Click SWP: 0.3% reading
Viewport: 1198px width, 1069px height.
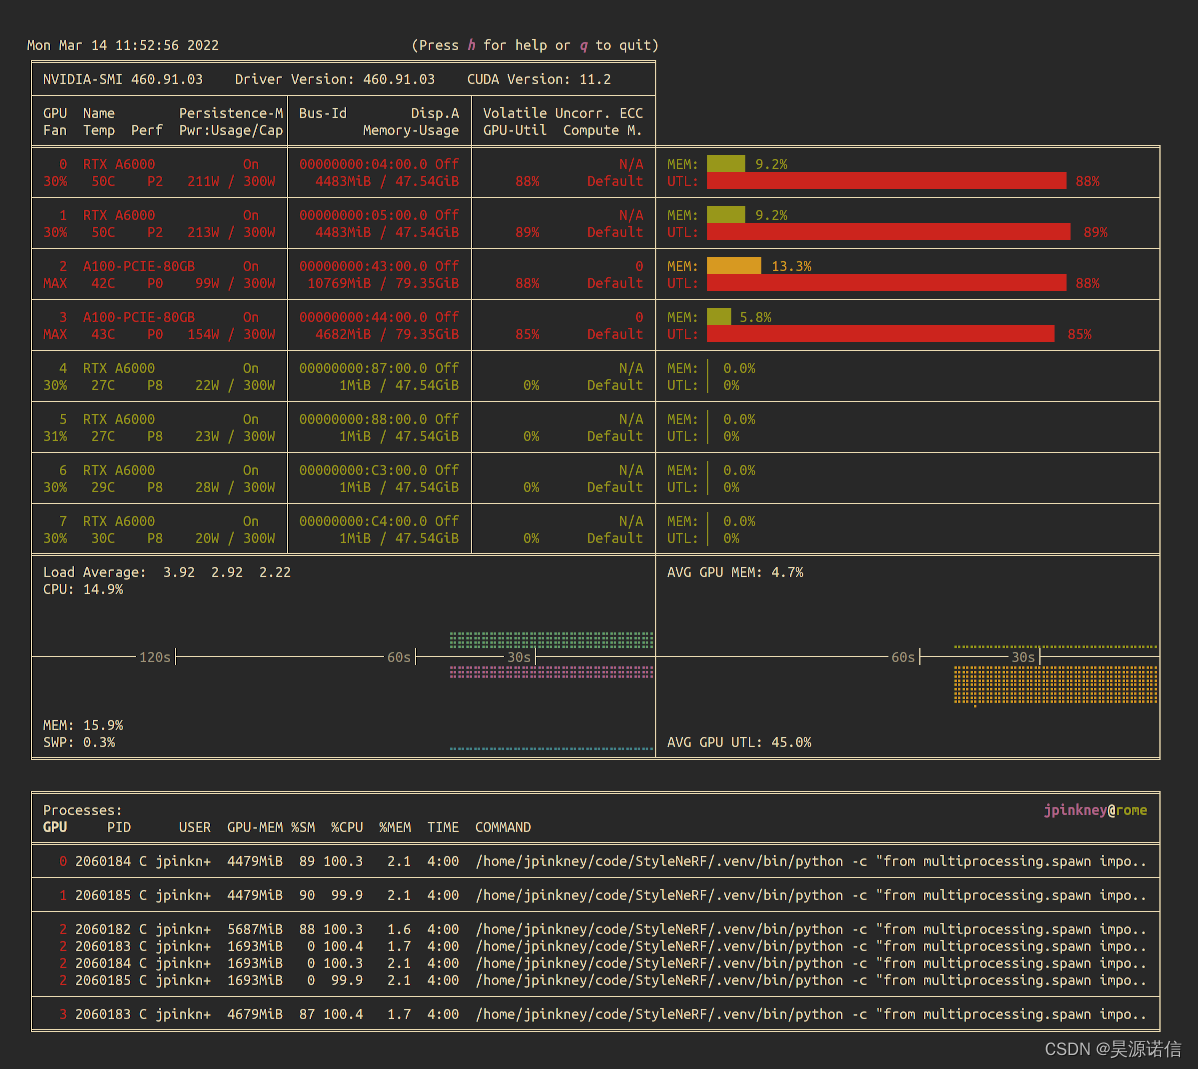(79, 743)
